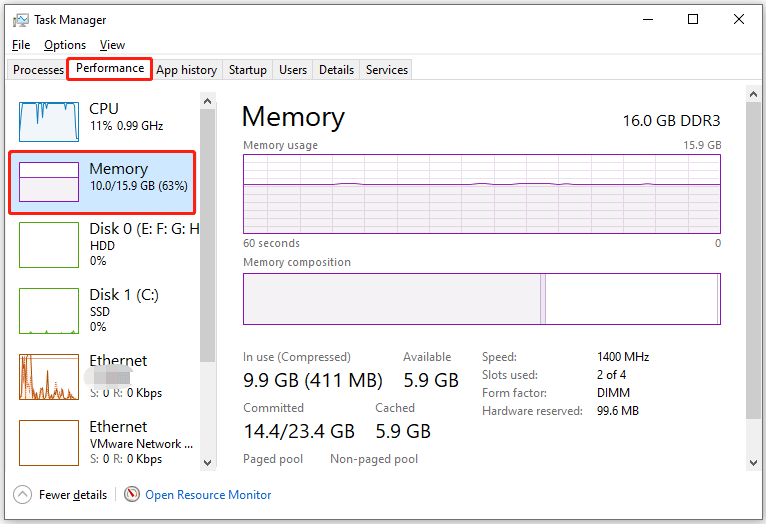Click the Disk 1 (C:) label

point(124,294)
